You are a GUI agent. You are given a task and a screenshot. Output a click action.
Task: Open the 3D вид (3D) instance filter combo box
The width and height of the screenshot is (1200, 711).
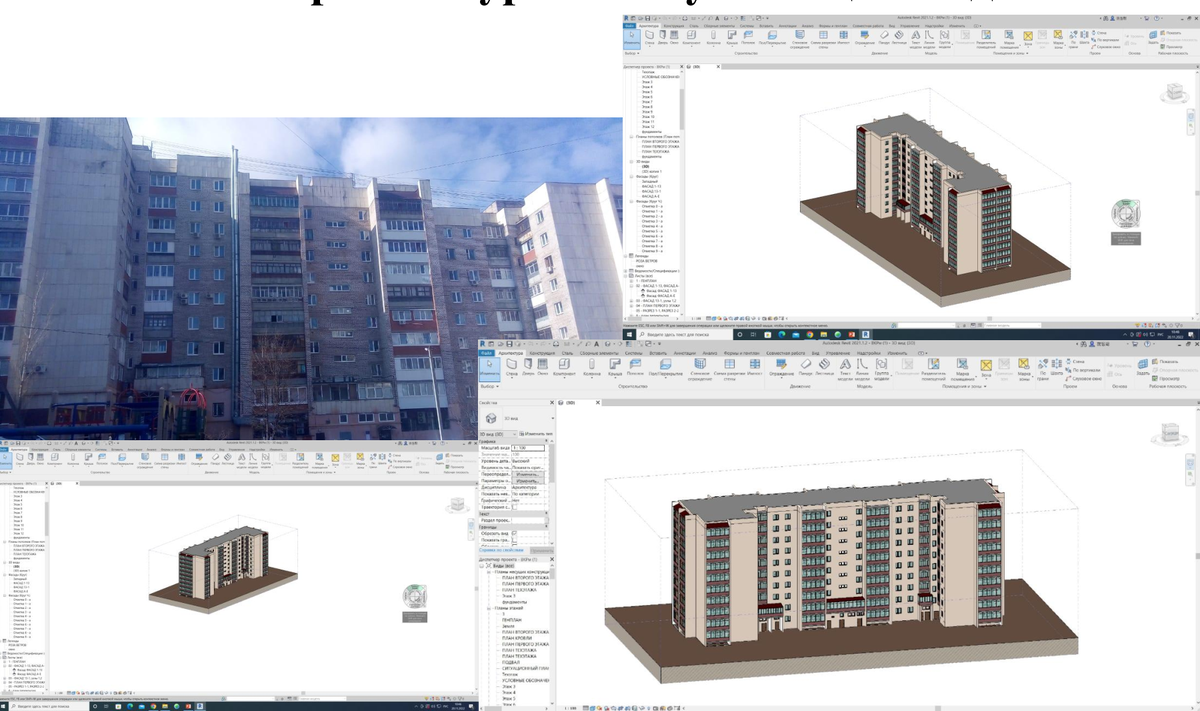click(498, 434)
